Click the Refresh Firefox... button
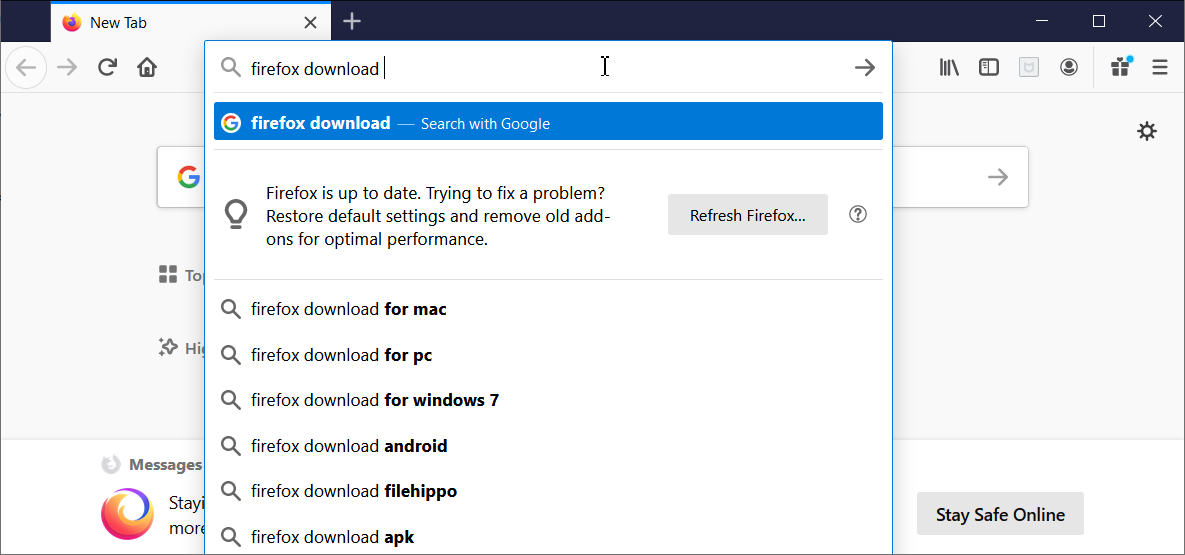 tap(747, 215)
